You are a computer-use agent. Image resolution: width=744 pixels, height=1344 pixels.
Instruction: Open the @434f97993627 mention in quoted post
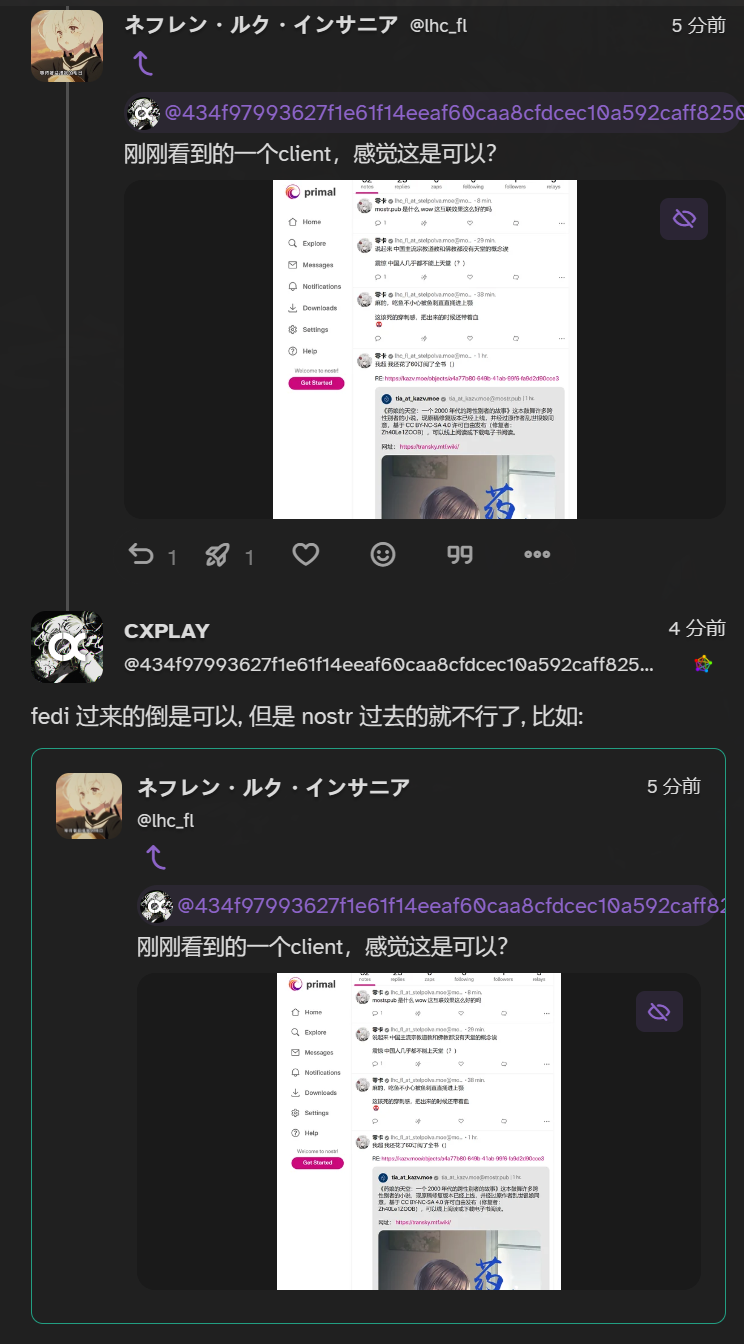click(451, 906)
